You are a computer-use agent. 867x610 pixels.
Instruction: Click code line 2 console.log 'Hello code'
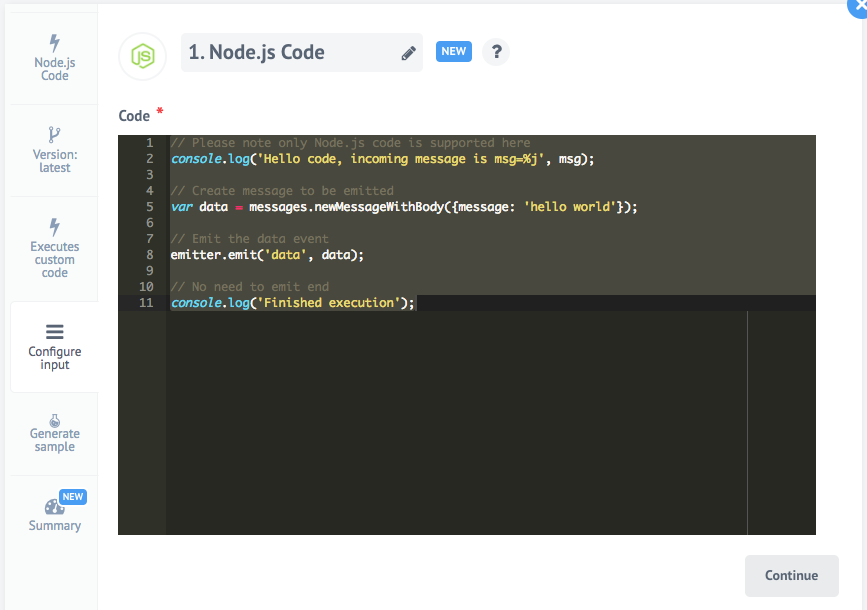(382, 159)
